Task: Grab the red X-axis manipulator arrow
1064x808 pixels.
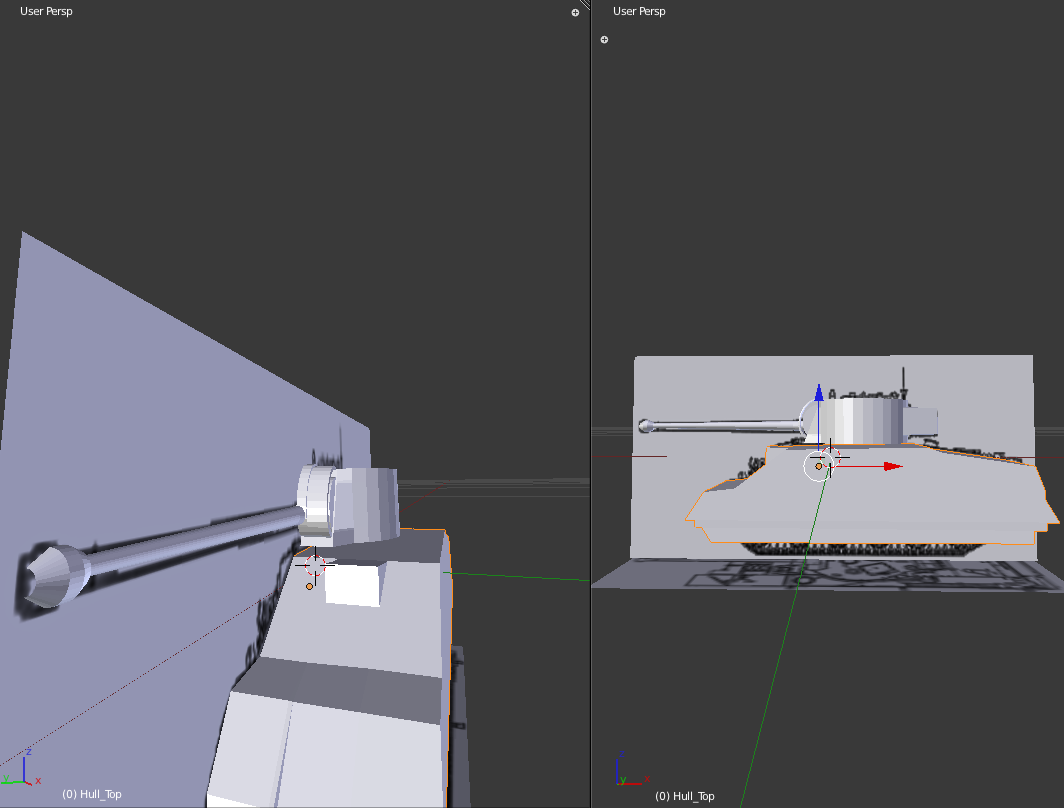Action: [x=892, y=466]
